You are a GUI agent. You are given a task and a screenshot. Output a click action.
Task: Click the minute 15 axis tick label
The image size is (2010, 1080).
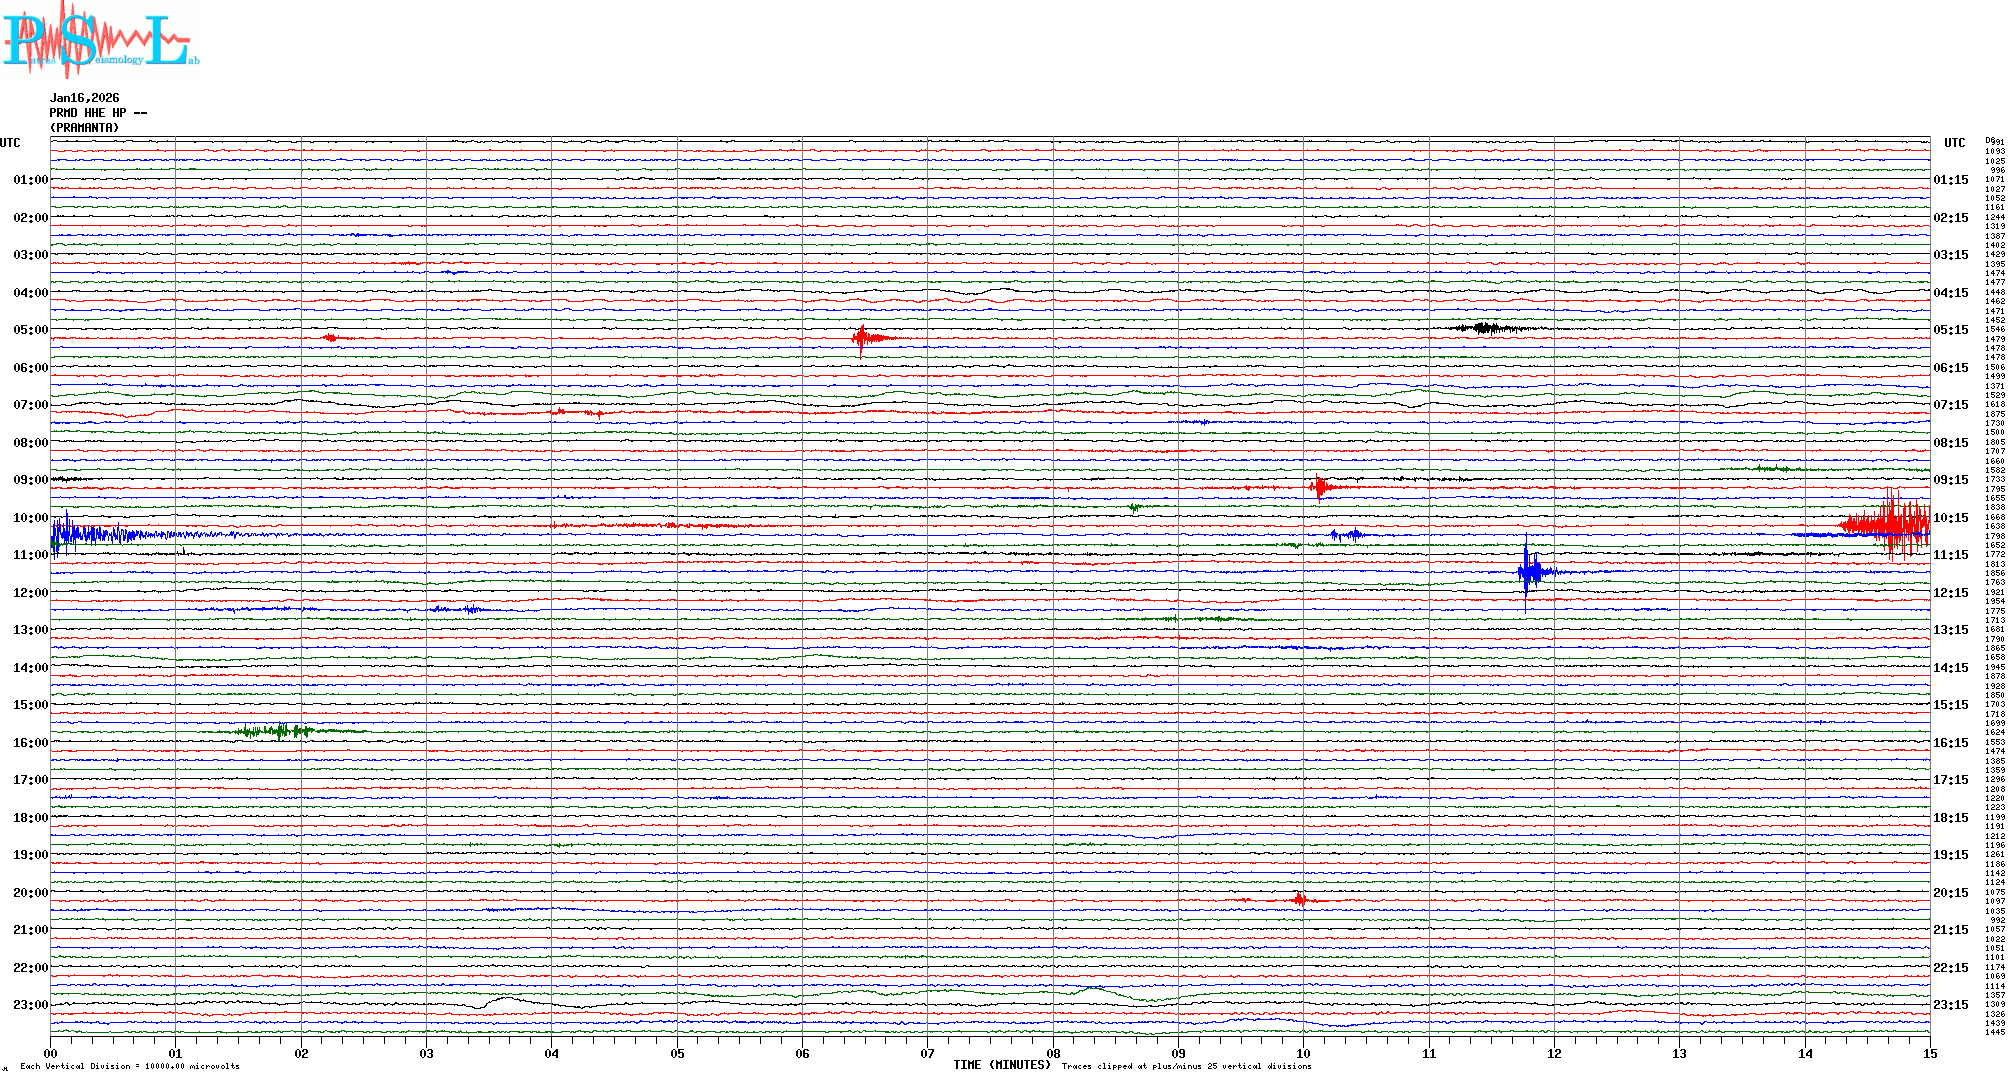pos(1929,1053)
